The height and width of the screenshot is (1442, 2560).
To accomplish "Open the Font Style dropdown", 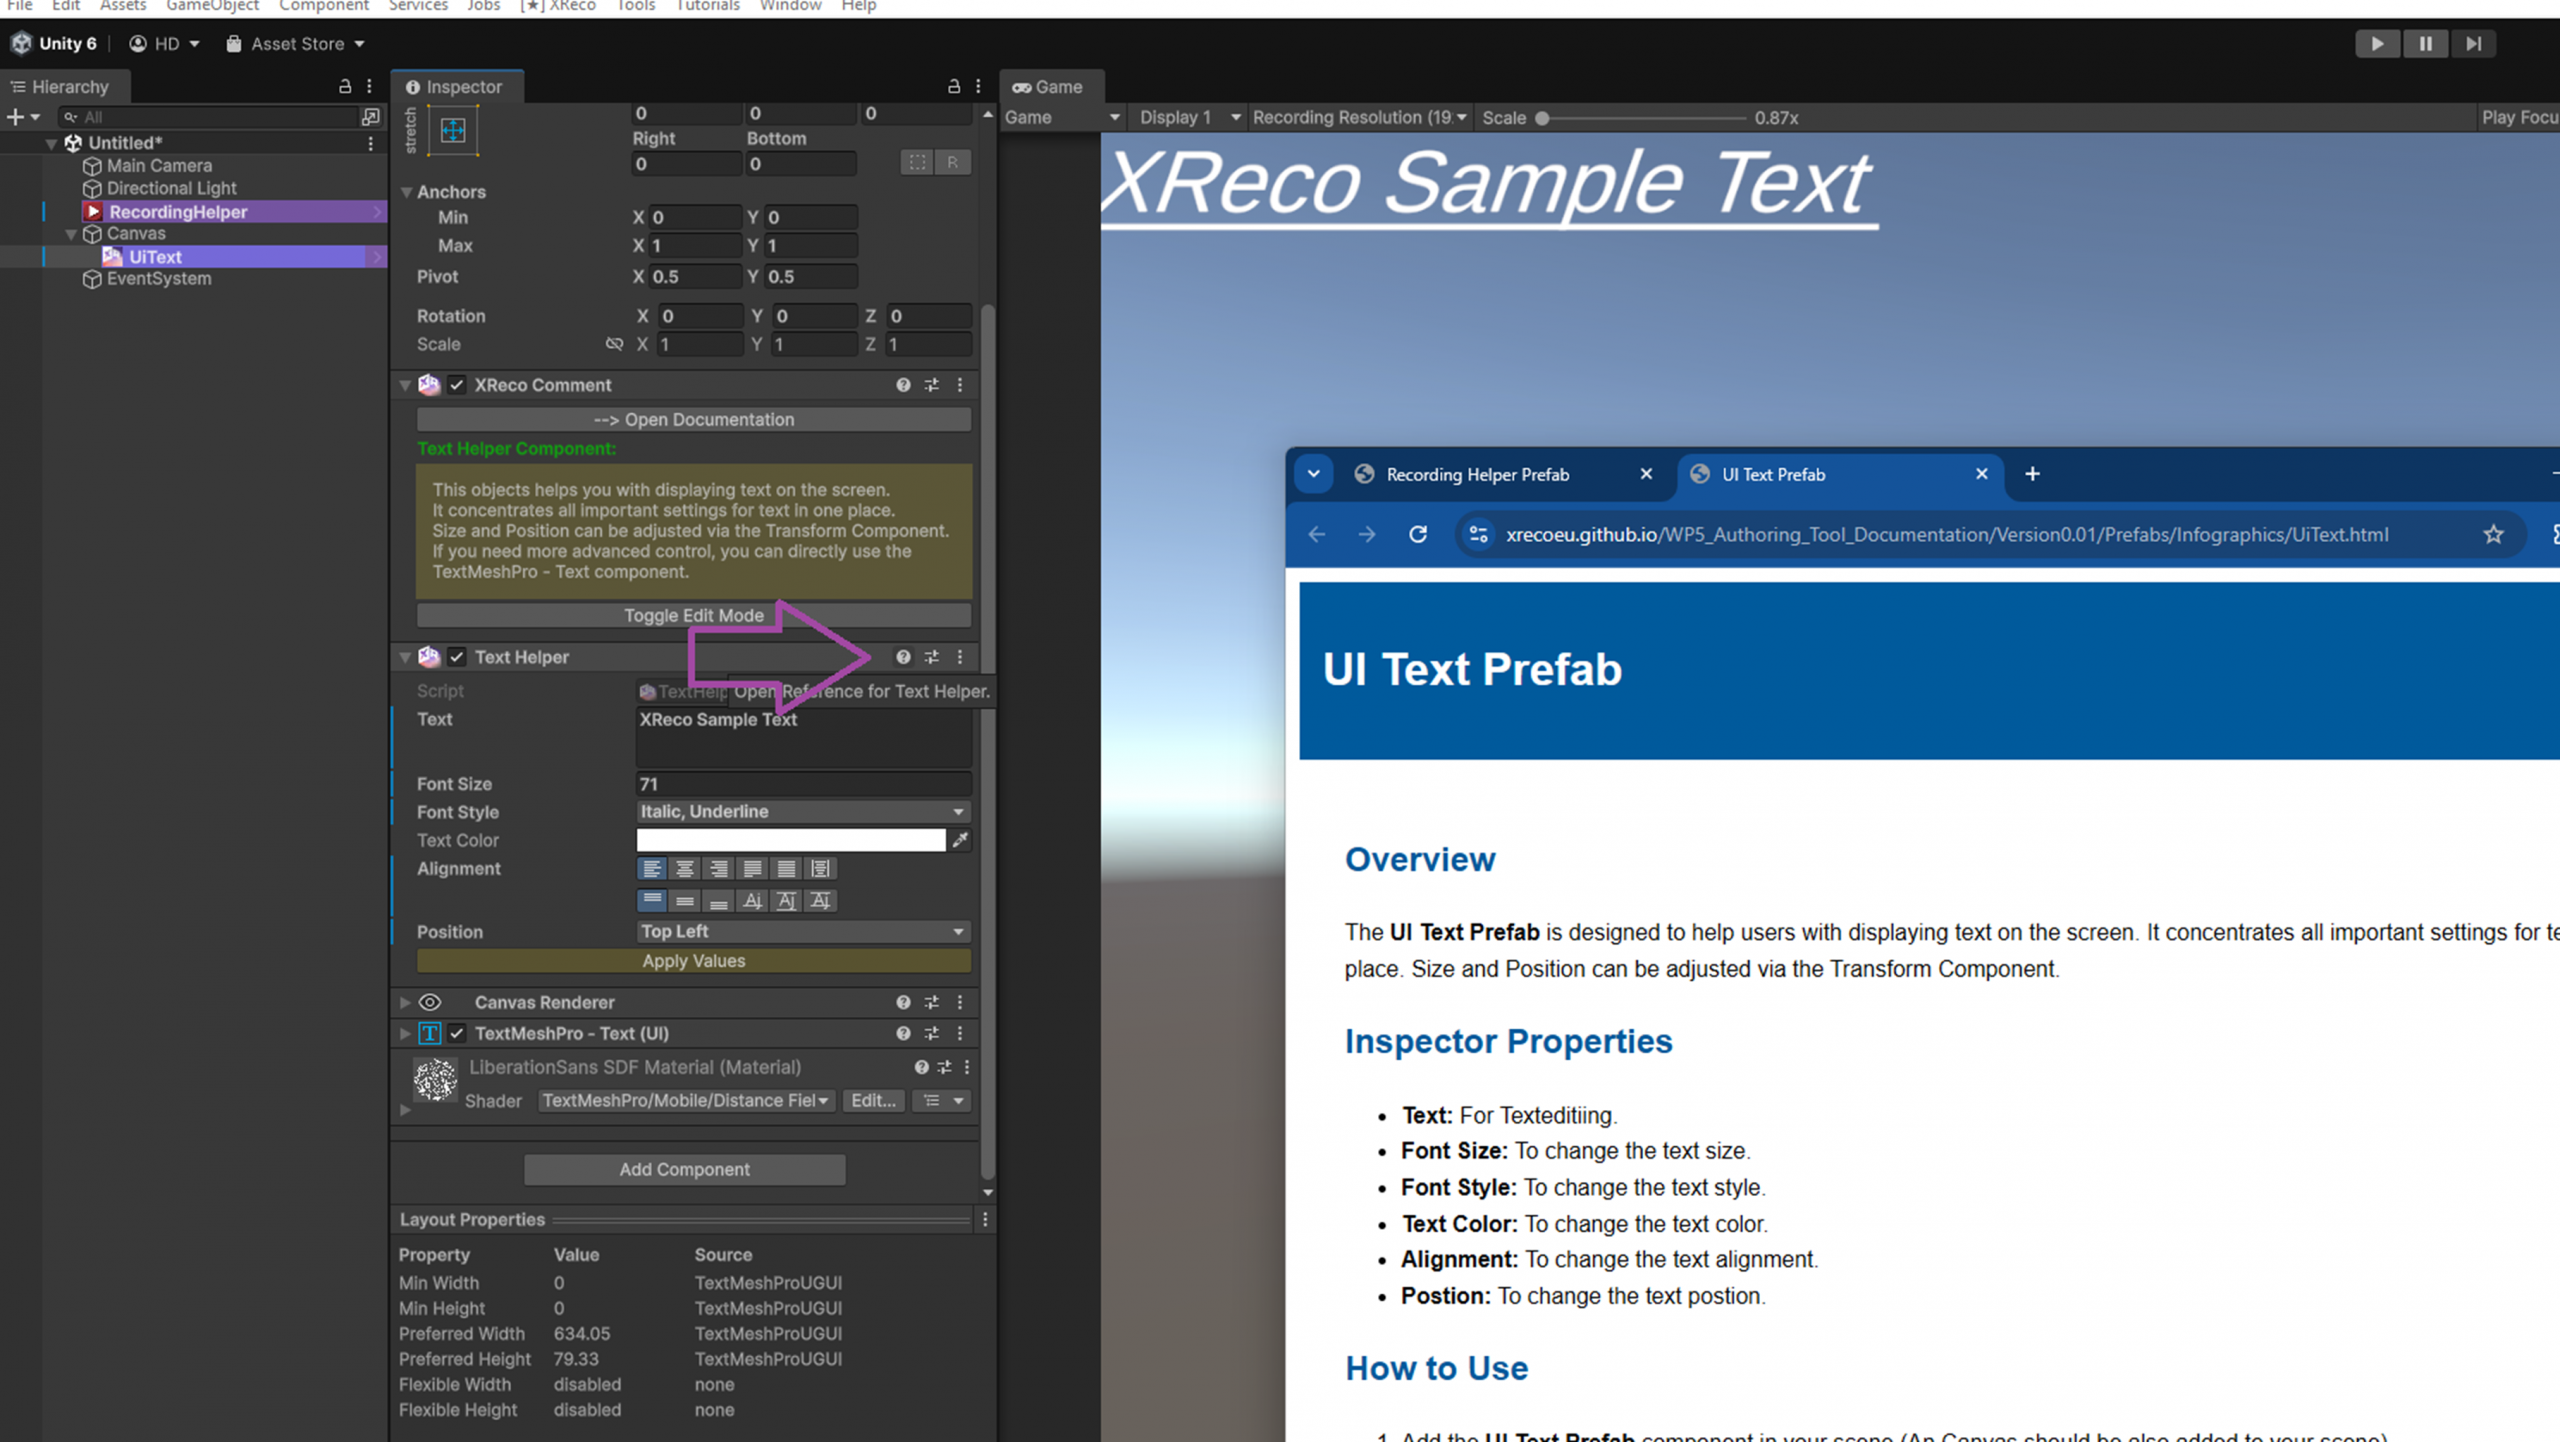I will pyautogui.click(x=803, y=812).
